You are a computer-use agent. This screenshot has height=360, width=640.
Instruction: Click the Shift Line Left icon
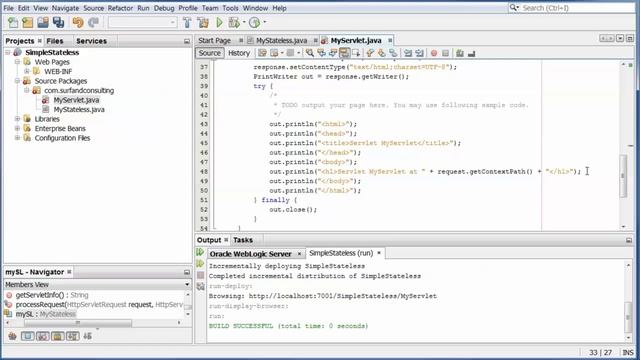[x=407, y=53]
